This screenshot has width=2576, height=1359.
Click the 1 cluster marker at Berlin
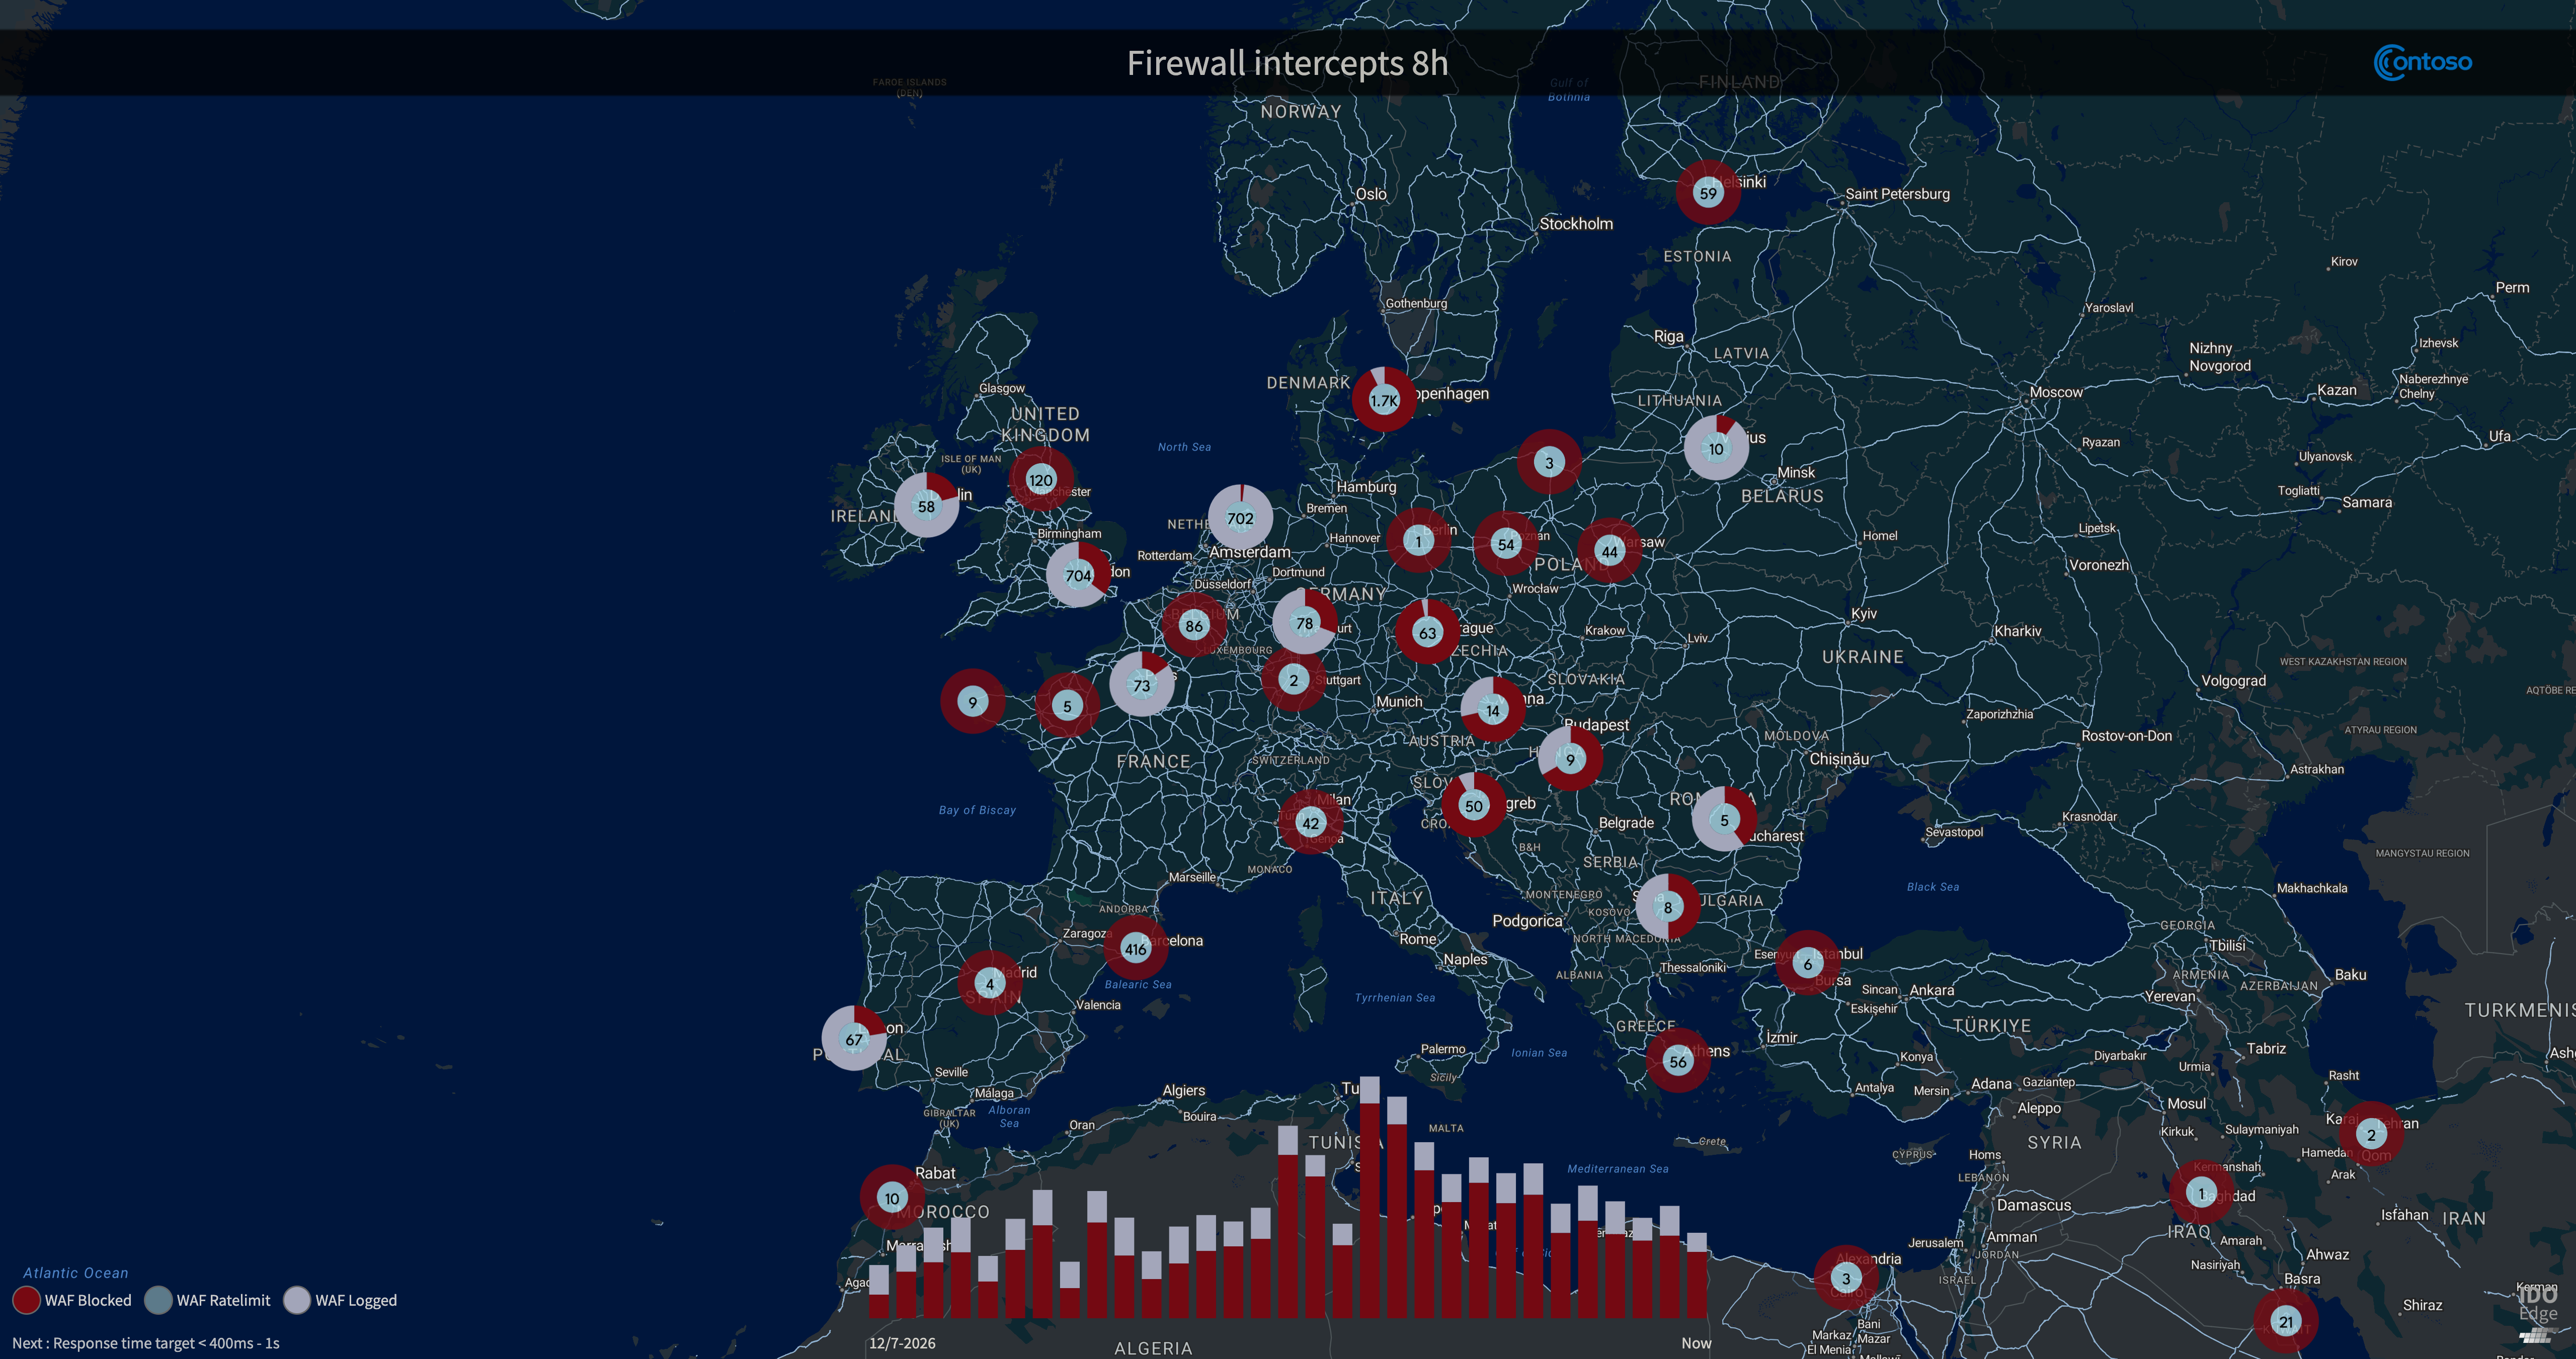pos(1418,541)
